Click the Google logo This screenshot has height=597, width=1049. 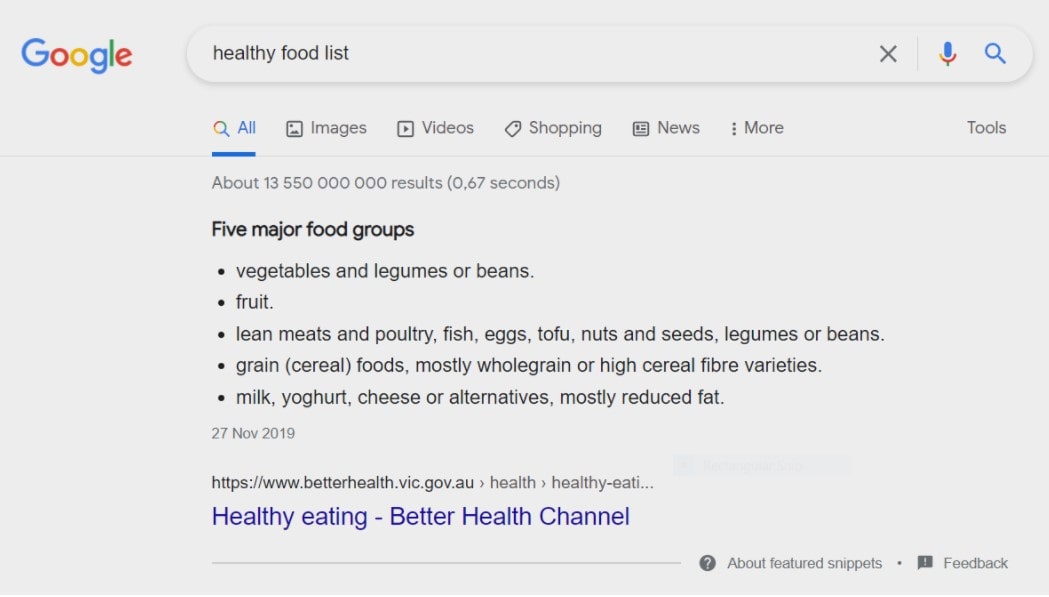coord(76,55)
